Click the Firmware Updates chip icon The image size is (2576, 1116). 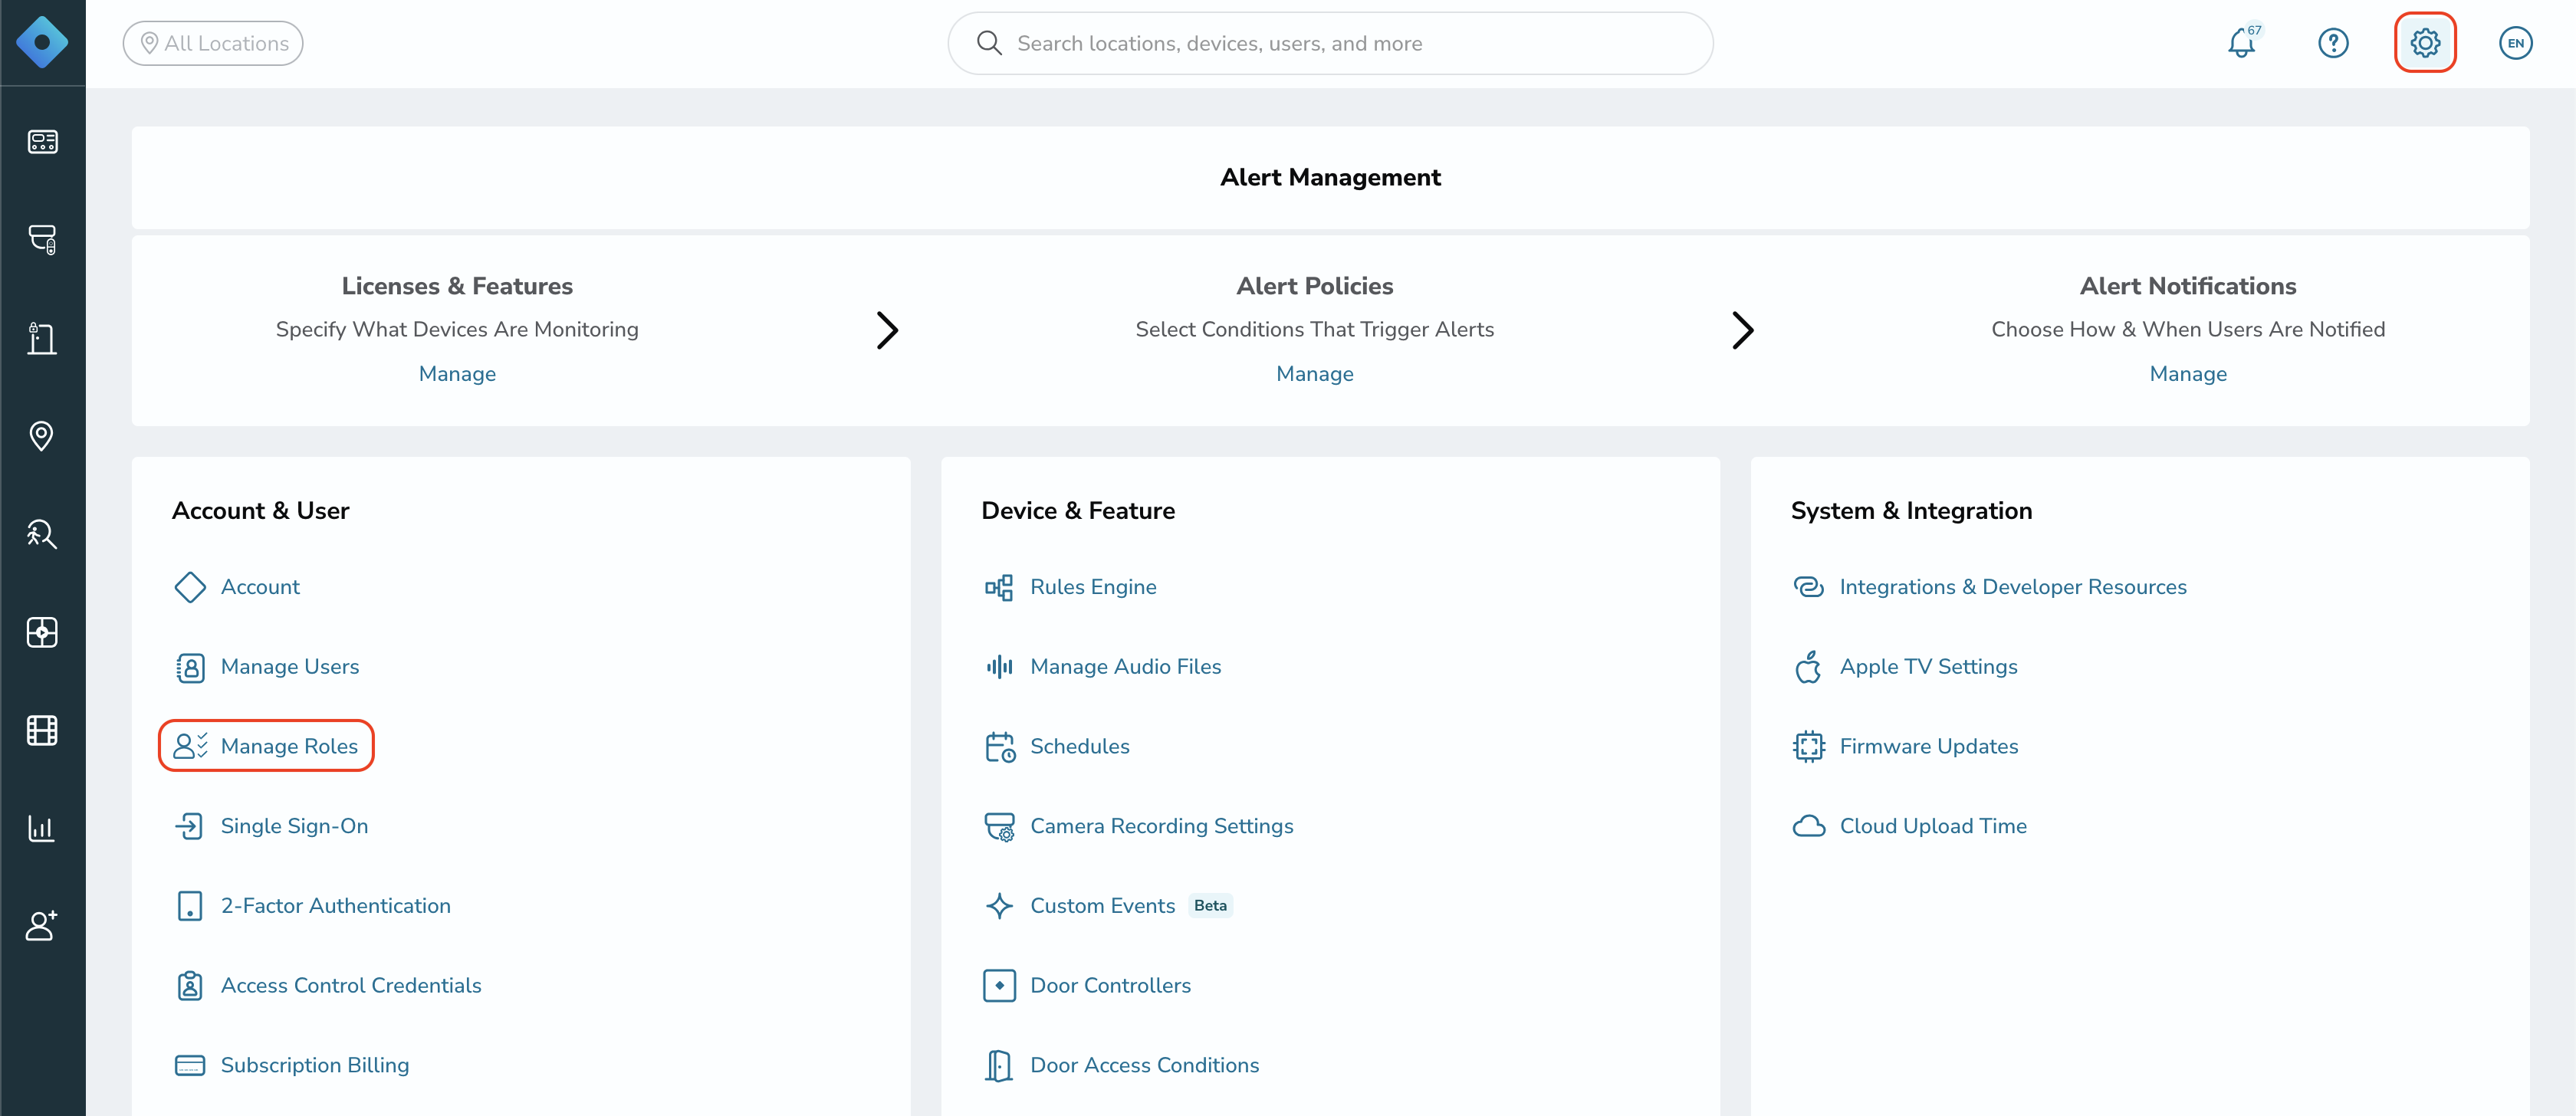(1808, 746)
